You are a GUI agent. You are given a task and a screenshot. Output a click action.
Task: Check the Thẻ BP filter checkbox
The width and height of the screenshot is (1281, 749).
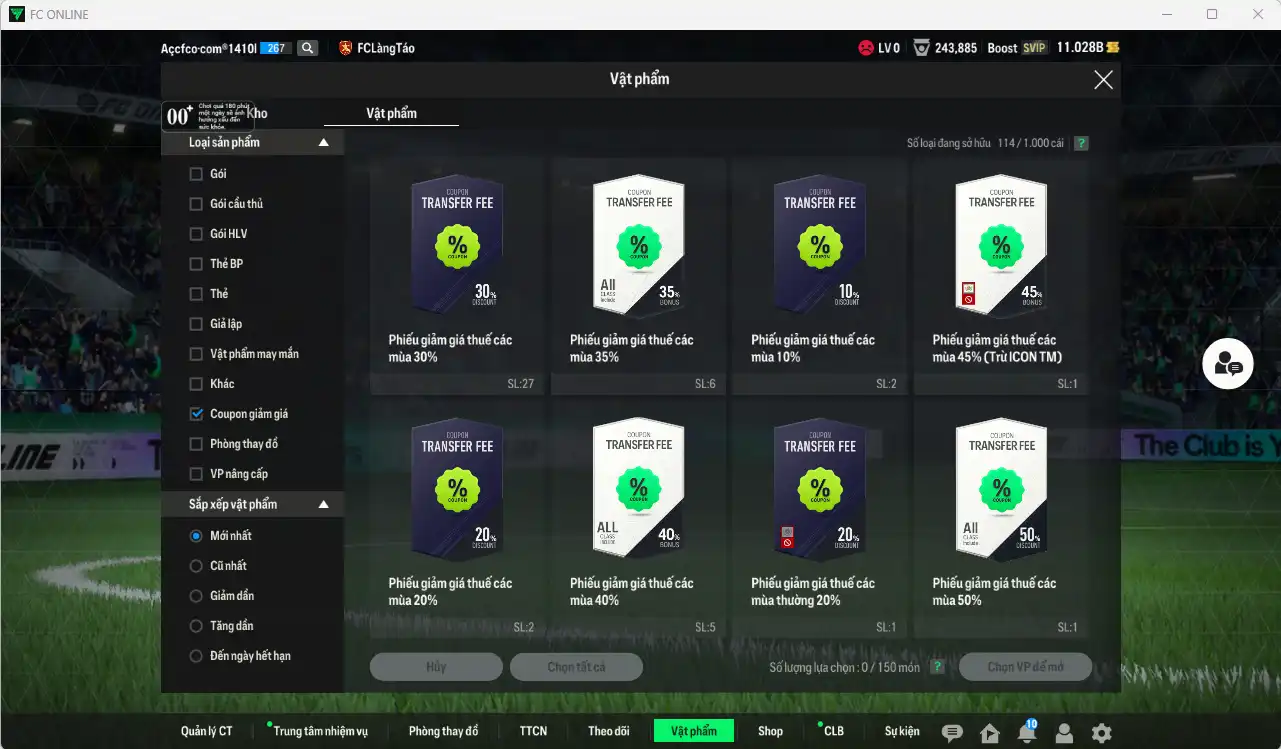[196, 264]
